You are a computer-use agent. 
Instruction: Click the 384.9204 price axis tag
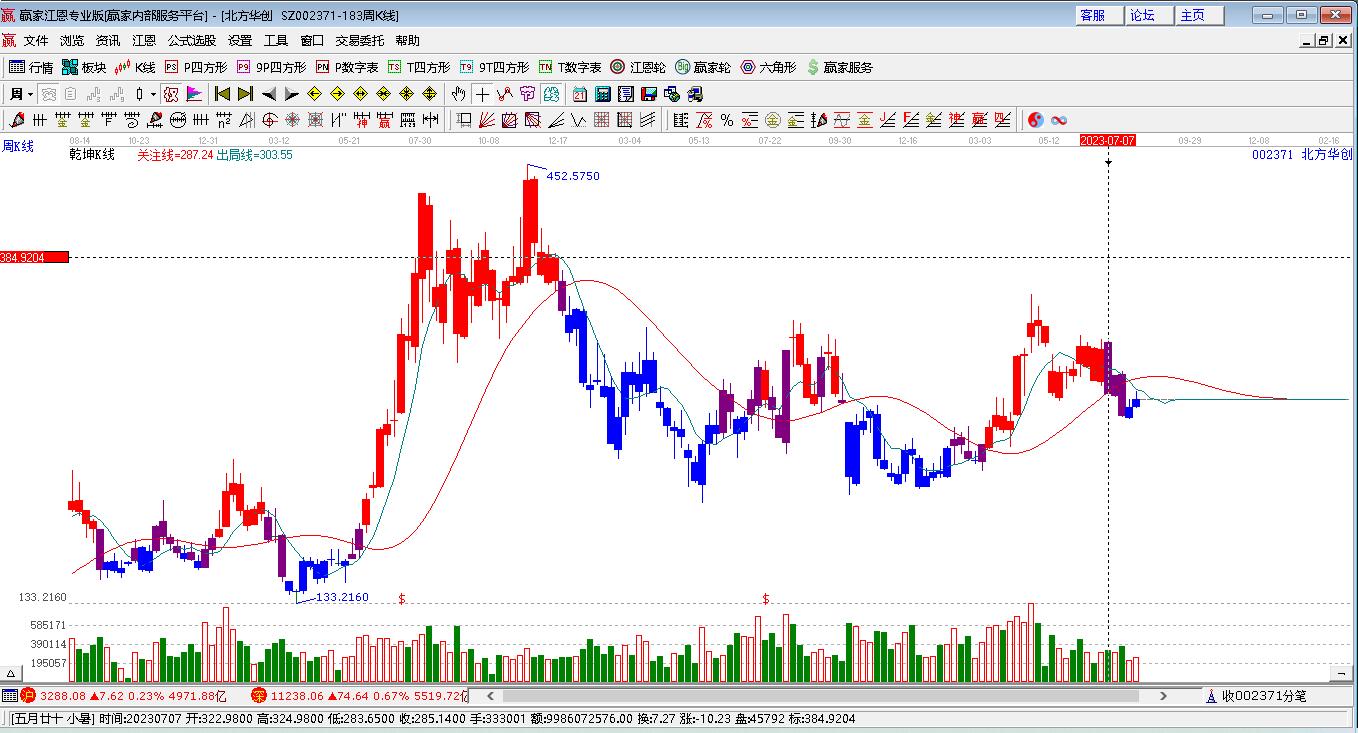click(x=35, y=257)
